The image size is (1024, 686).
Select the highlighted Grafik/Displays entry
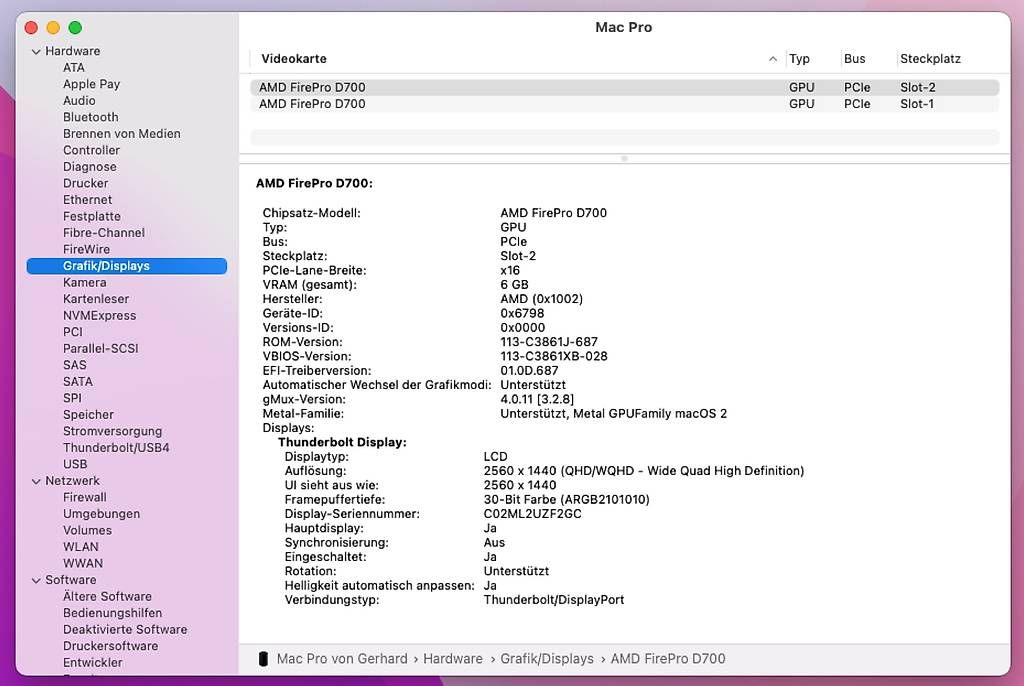pyautogui.click(x=127, y=266)
